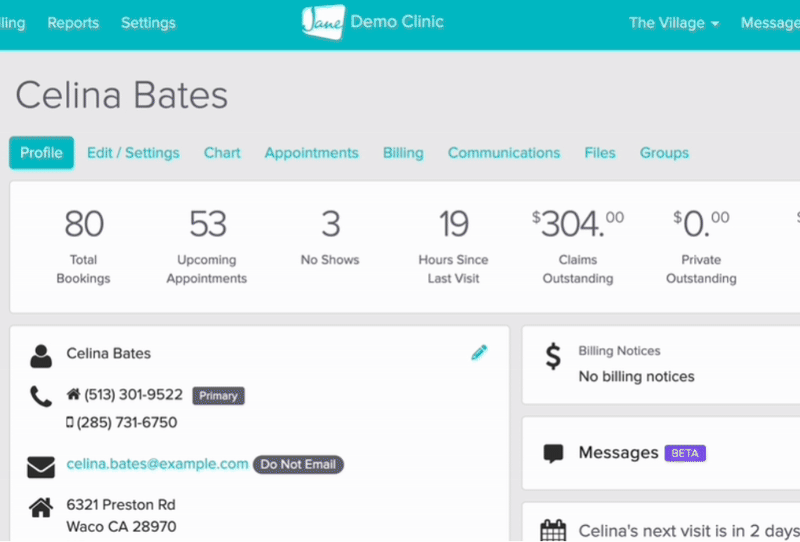This screenshot has height=542, width=800.
Task: Click the next visit calendar icon
Action: pyautogui.click(x=553, y=531)
